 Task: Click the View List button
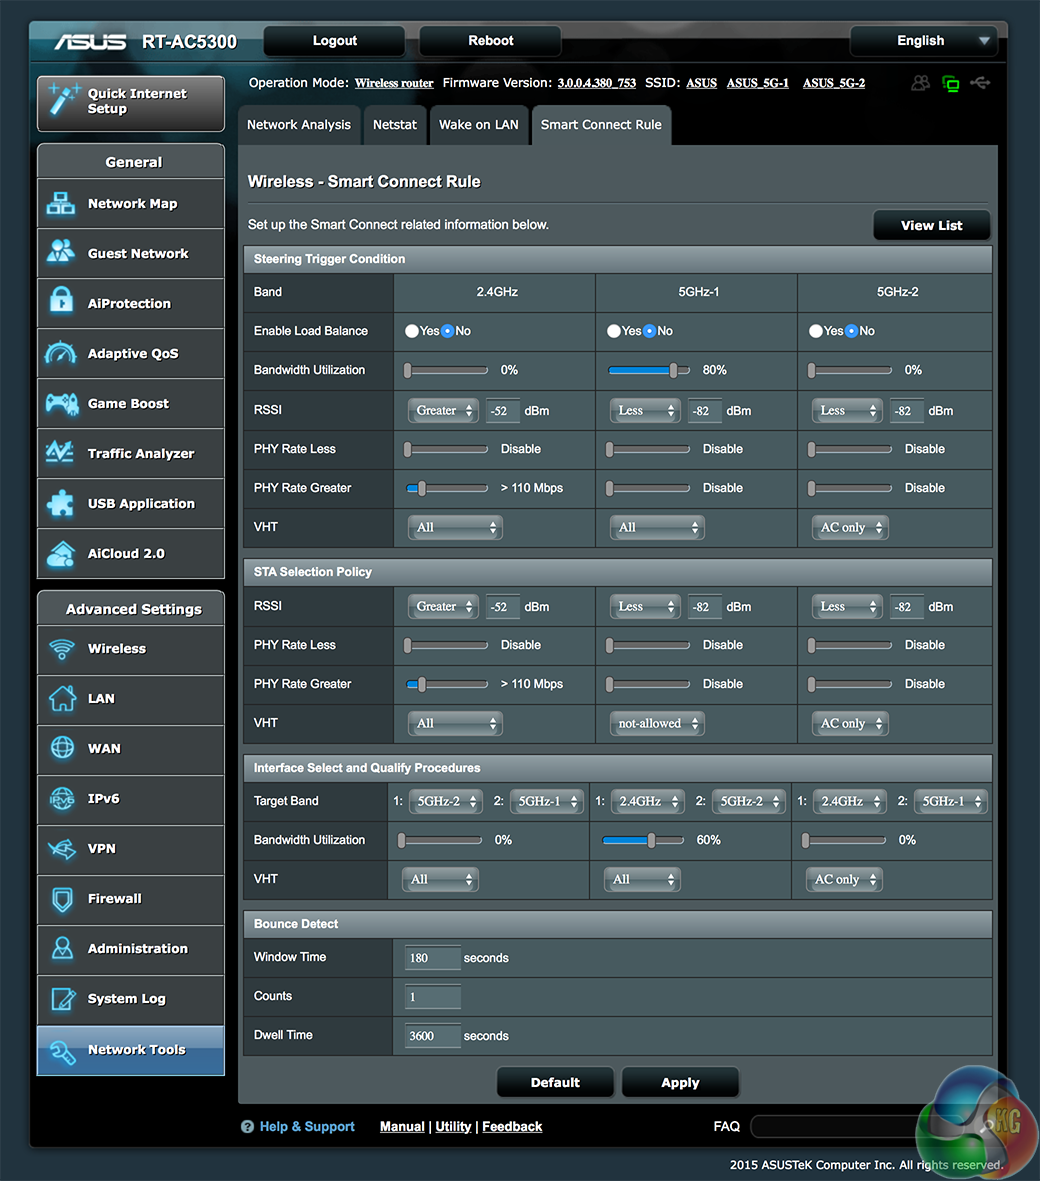[931, 225]
